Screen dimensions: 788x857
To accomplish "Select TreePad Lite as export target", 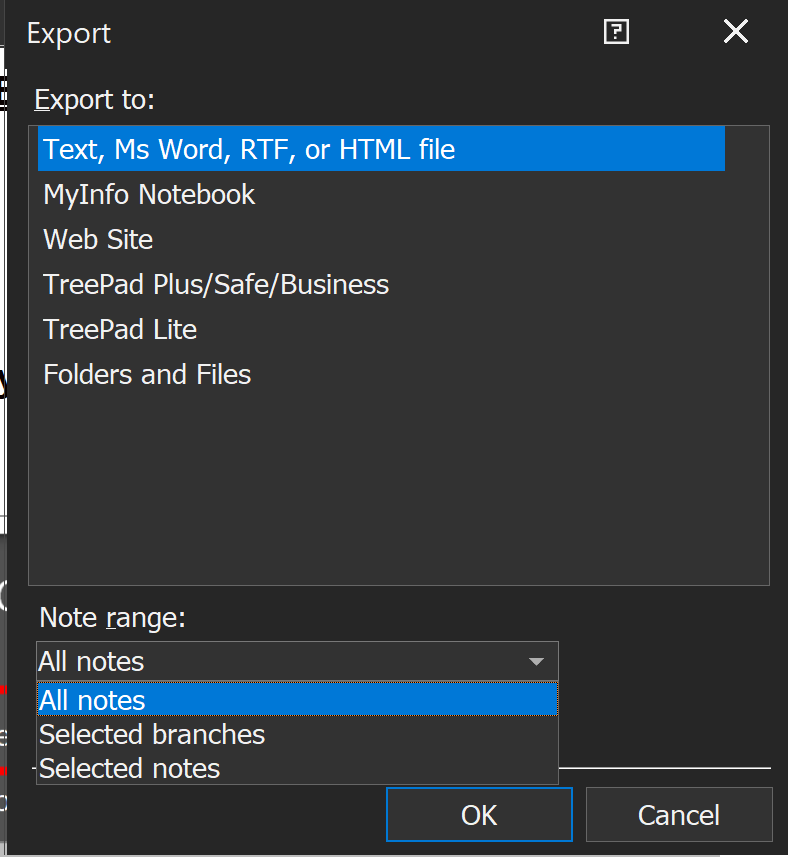I will tap(120, 330).
